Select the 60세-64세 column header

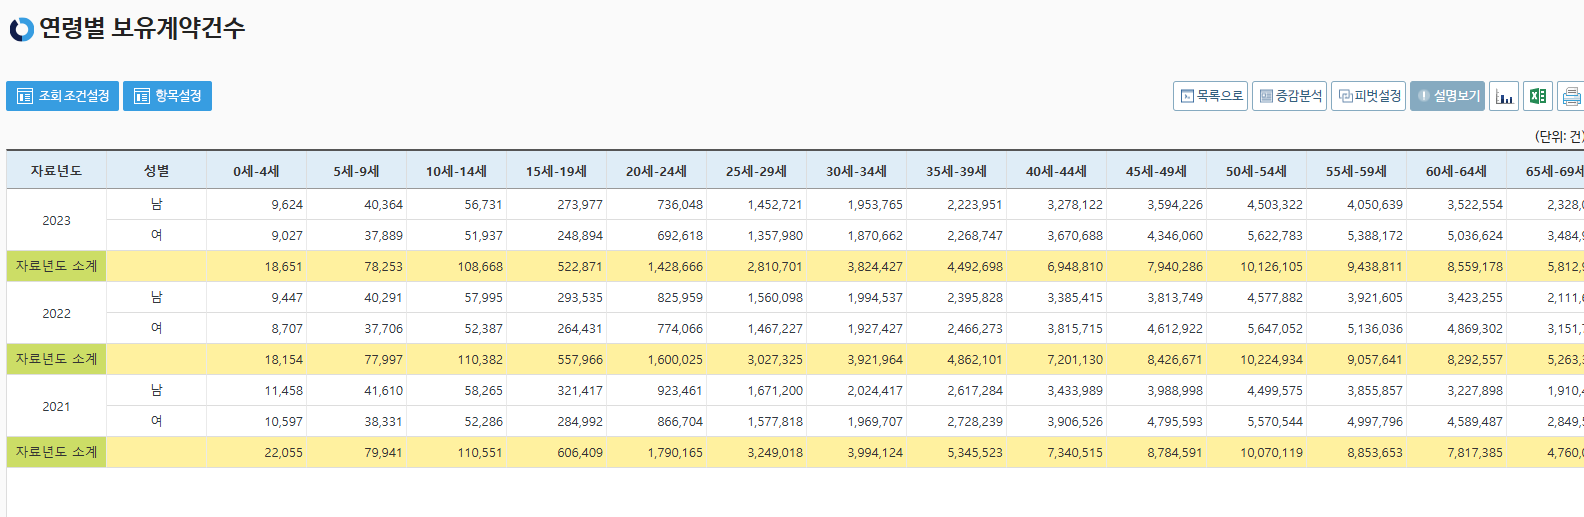click(x=1456, y=171)
